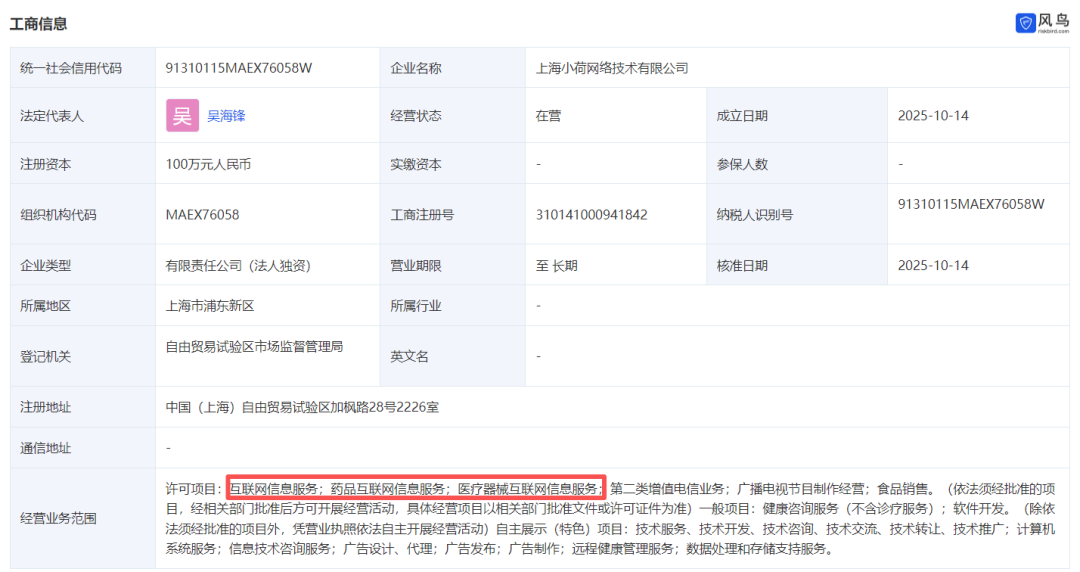
Task: Select the code beside 纳税人识别号
Action: pyautogui.click(x=971, y=204)
